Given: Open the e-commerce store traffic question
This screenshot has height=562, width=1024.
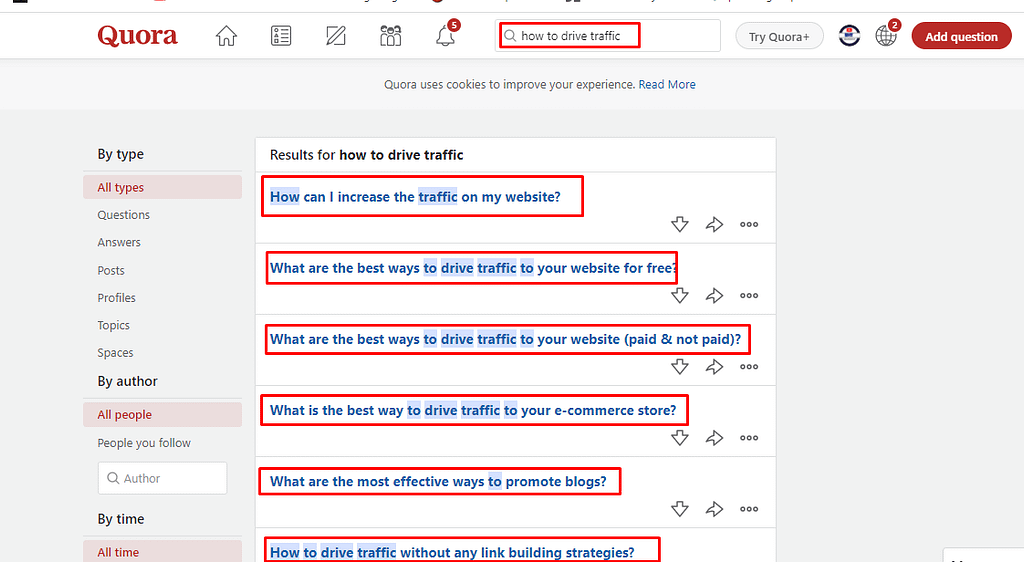Looking at the screenshot, I should click(473, 410).
